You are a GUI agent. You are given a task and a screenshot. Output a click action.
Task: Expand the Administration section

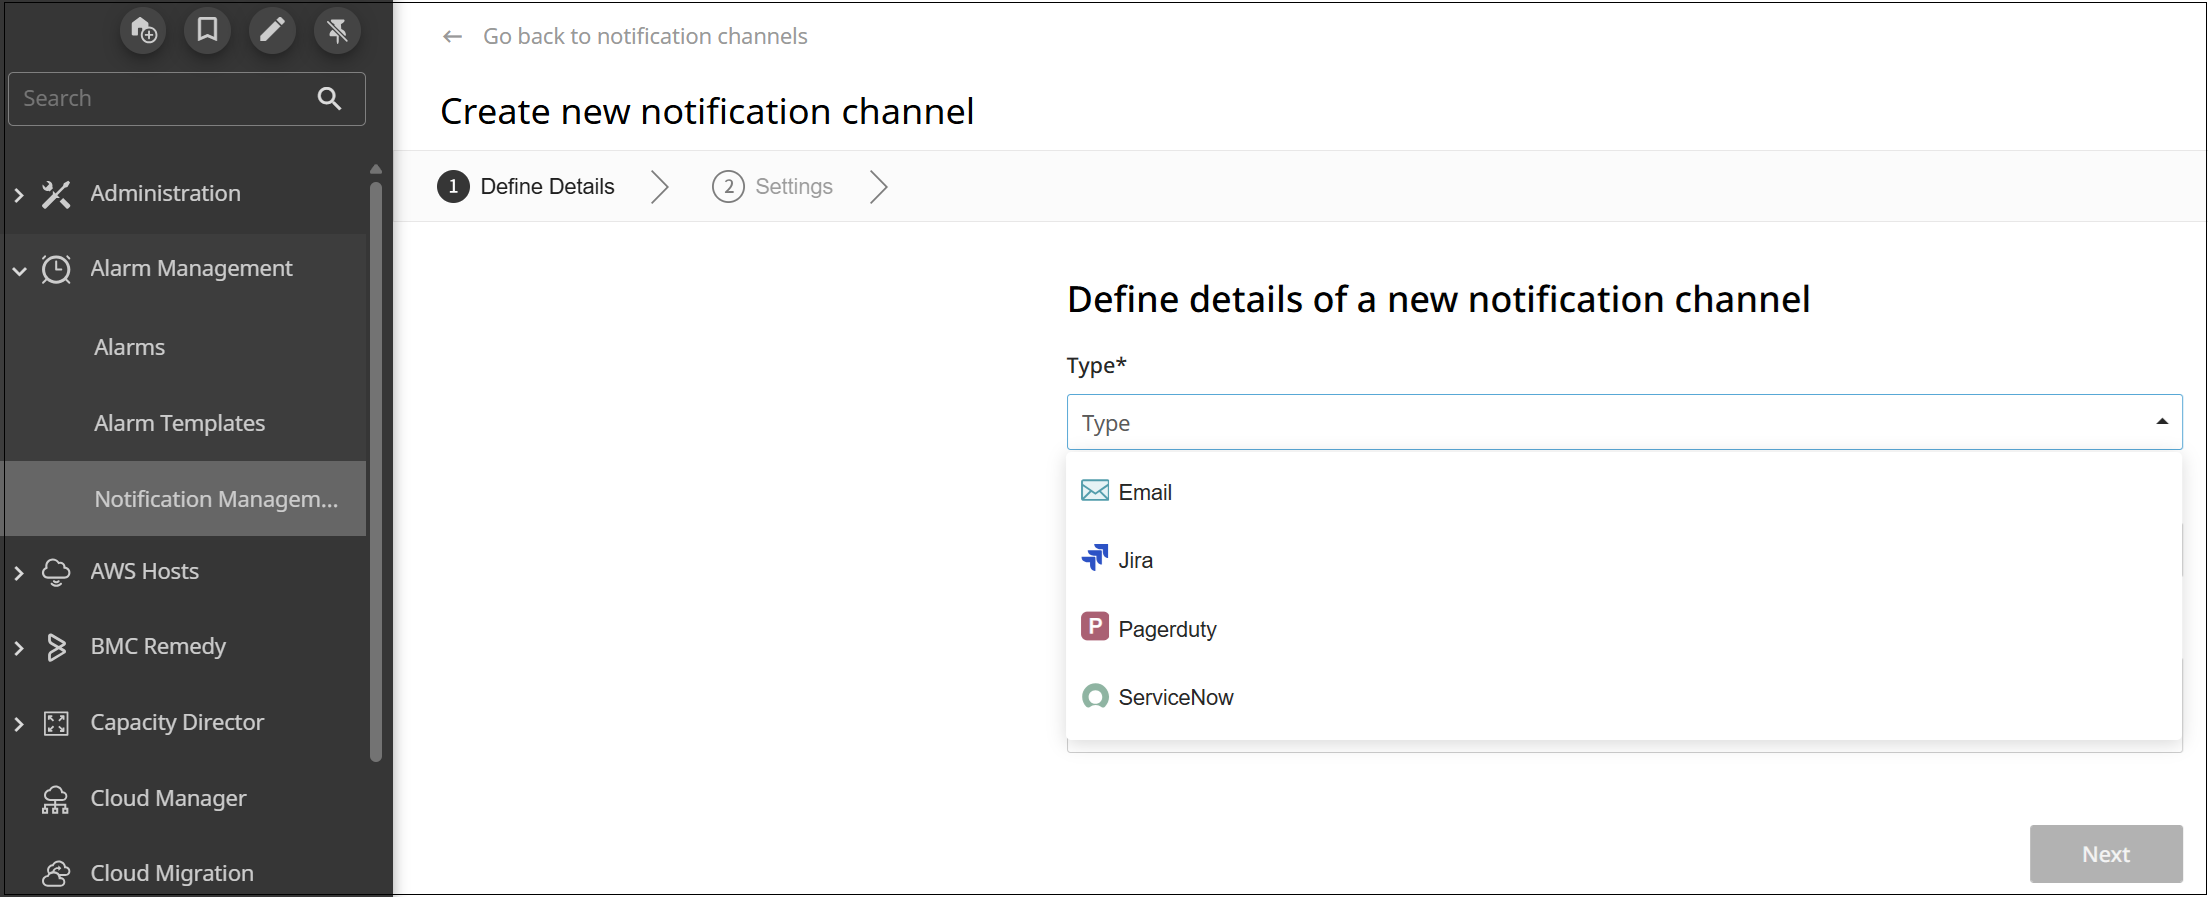pos(19,194)
